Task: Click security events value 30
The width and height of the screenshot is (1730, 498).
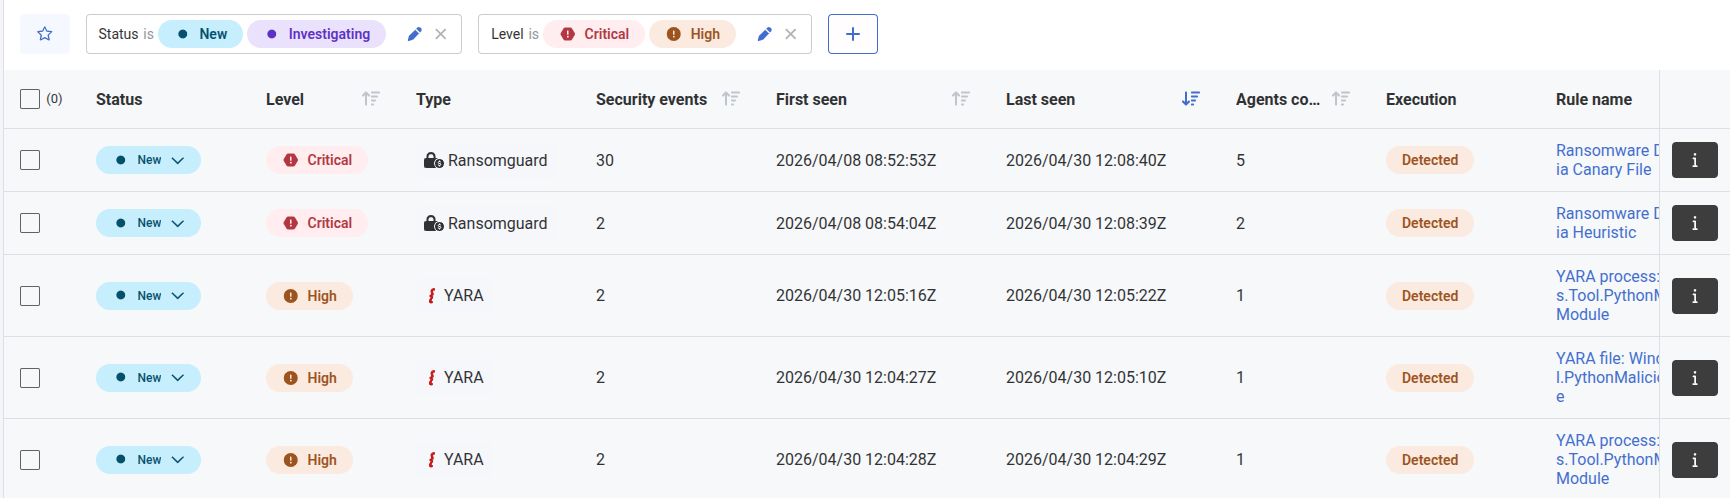Action: pos(605,160)
